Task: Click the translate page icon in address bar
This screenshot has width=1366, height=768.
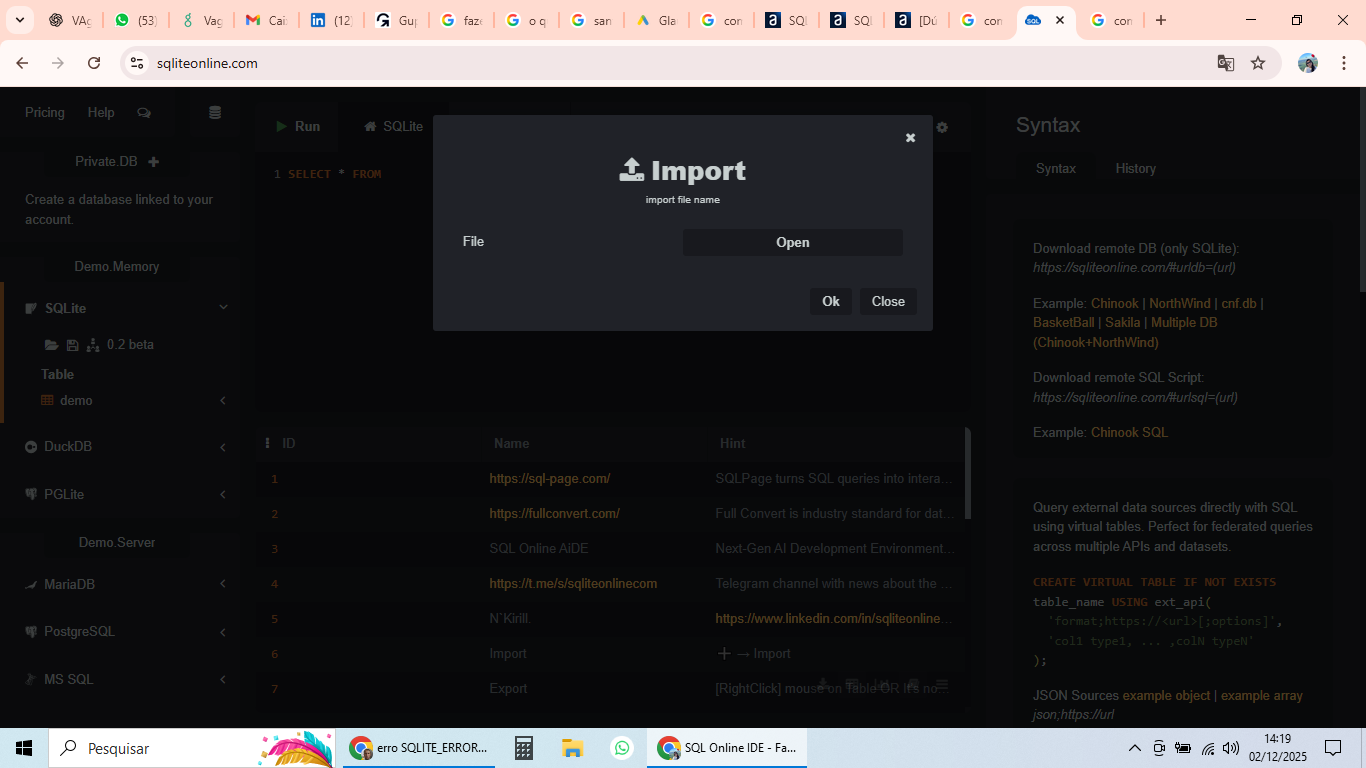Action: (1226, 63)
